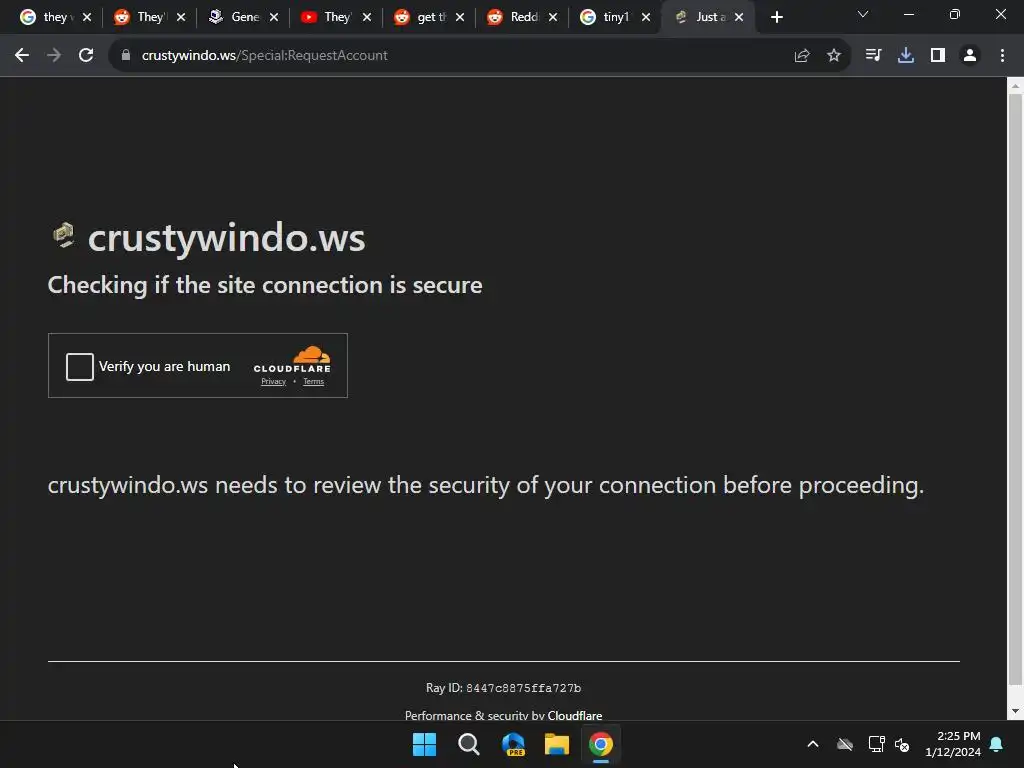Open a new tab with plus button
This screenshot has width=1024, height=768.
click(776, 18)
